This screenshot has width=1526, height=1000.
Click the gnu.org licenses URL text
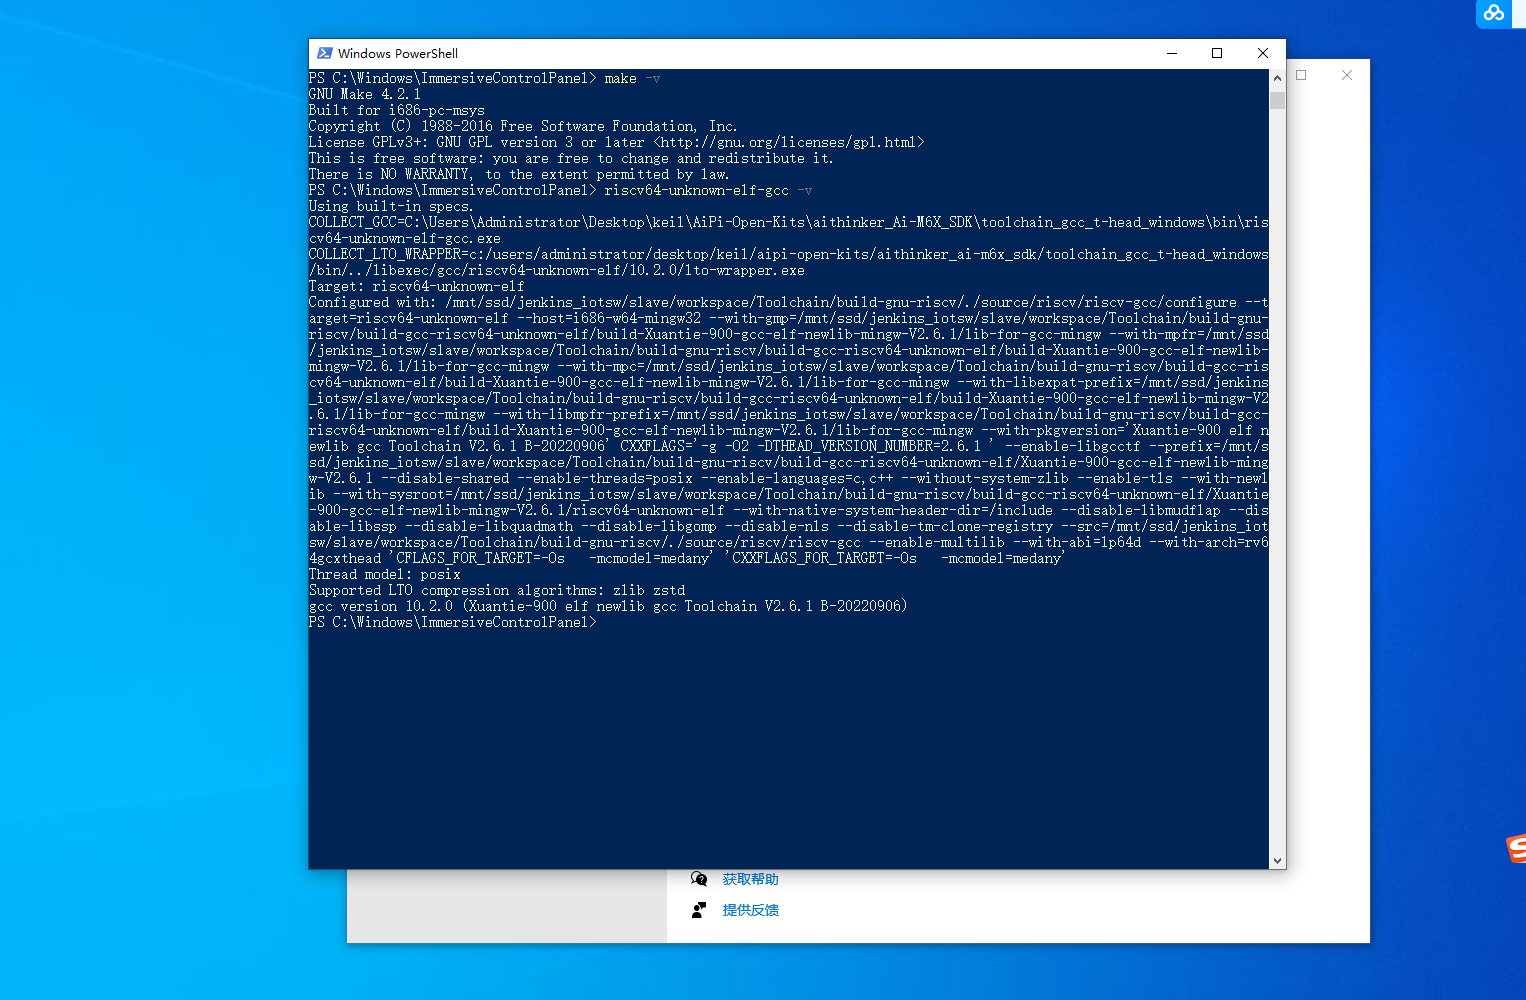pos(789,142)
